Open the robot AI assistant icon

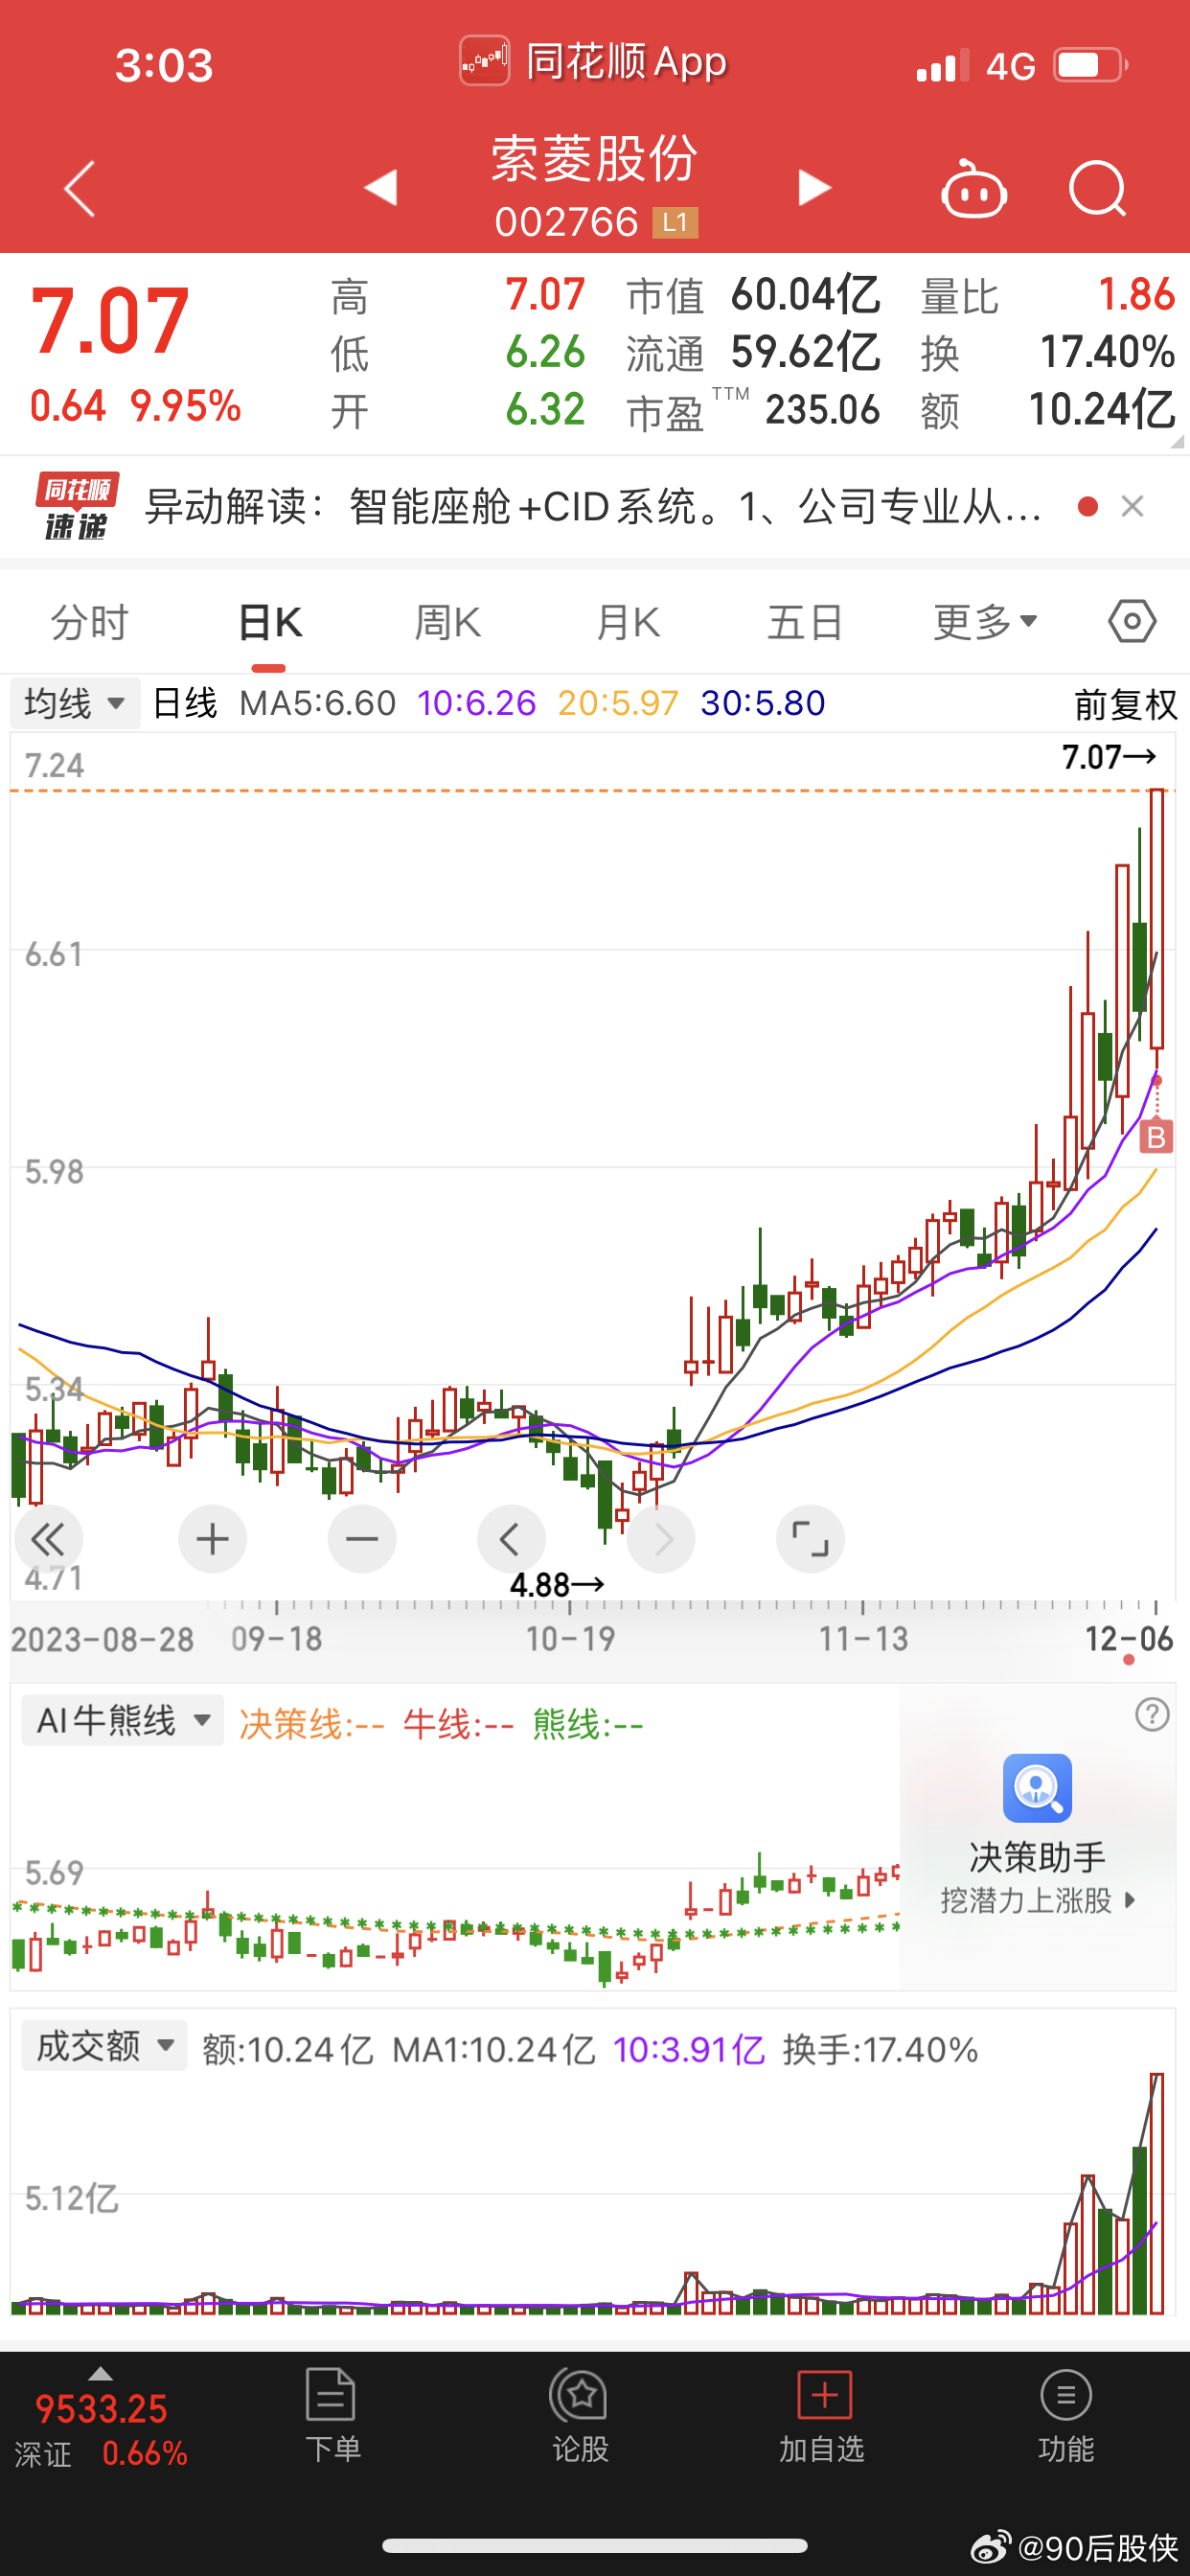pyautogui.click(x=973, y=189)
